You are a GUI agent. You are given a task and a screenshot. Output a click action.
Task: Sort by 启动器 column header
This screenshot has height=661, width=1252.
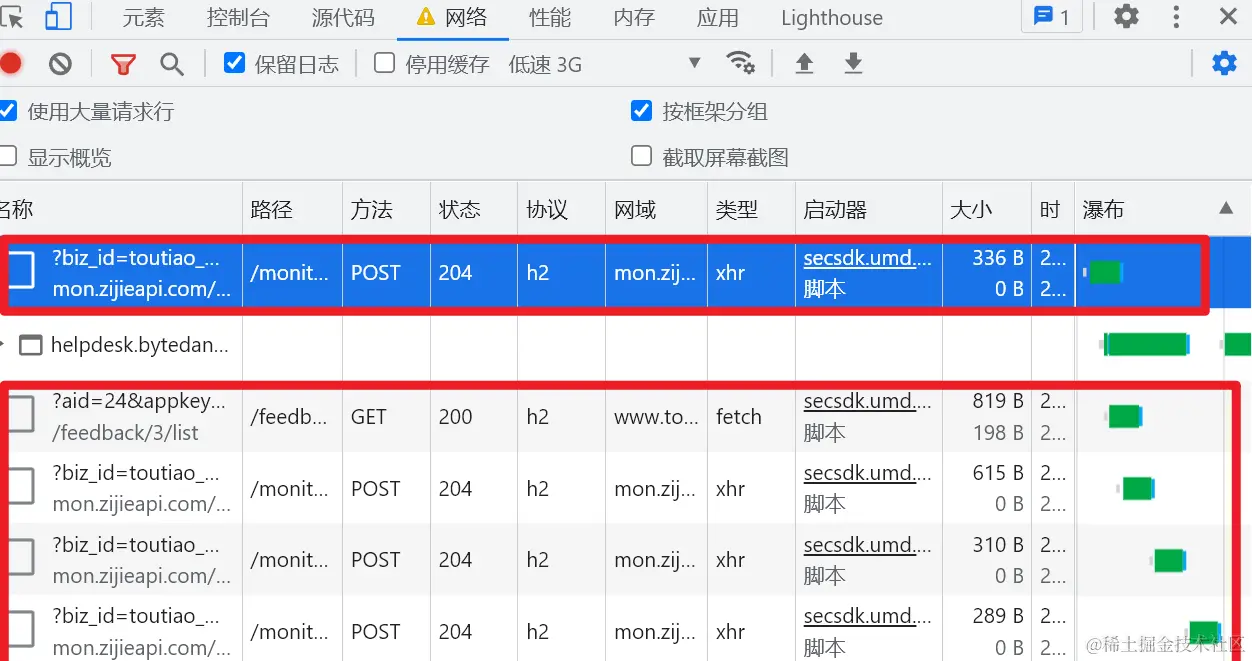[868, 209]
